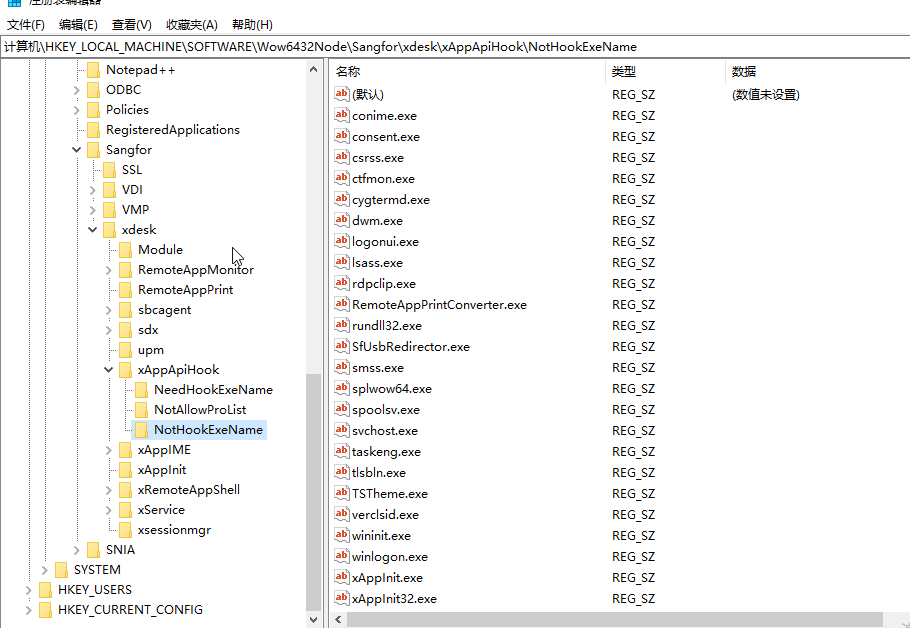Image resolution: width=910 pixels, height=628 pixels.
Task: Click the ab icon next to xAppInit.exe
Action: coord(343,577)
